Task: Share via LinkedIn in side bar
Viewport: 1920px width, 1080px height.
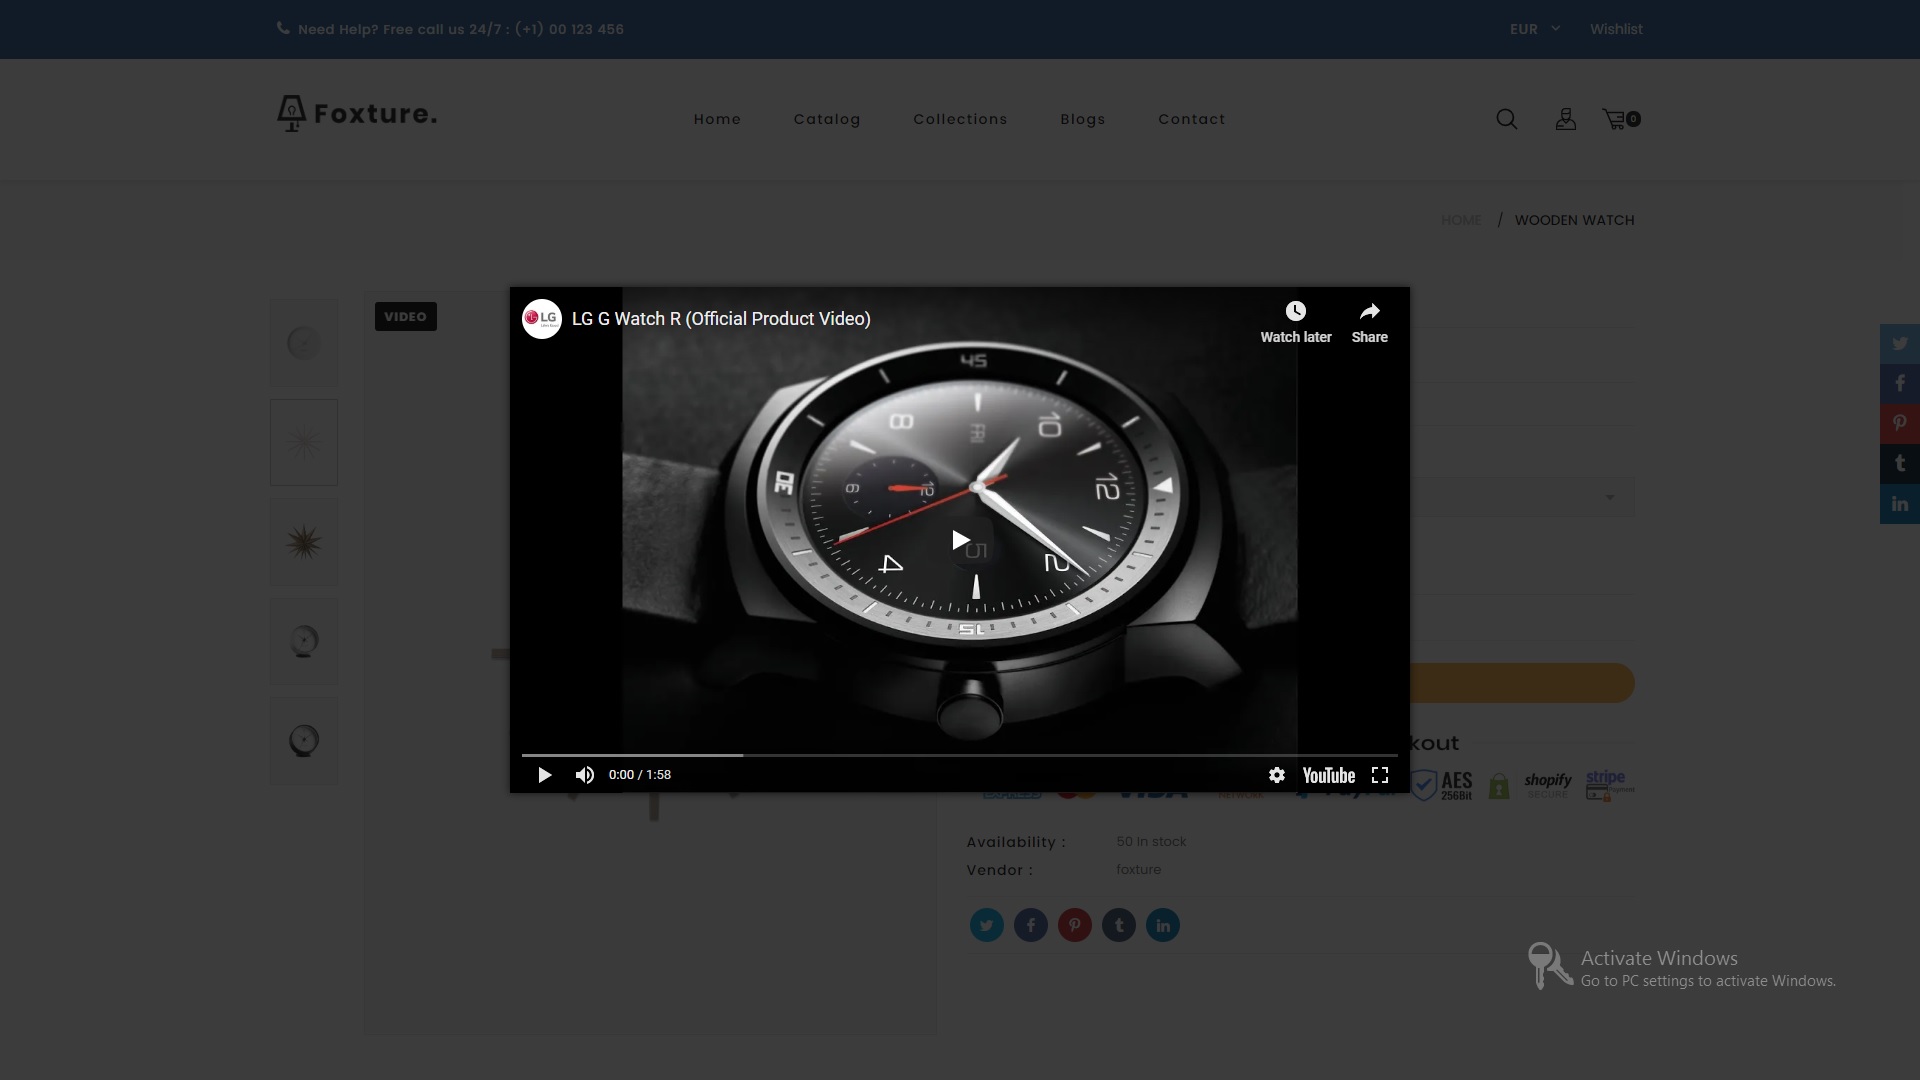Action: pos(1900,504)
